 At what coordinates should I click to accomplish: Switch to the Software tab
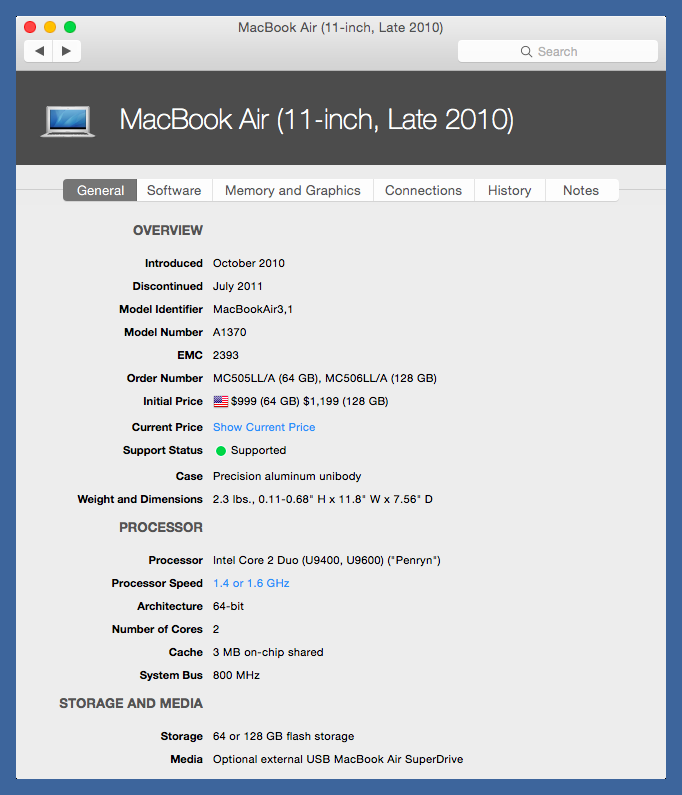point(174,190)
